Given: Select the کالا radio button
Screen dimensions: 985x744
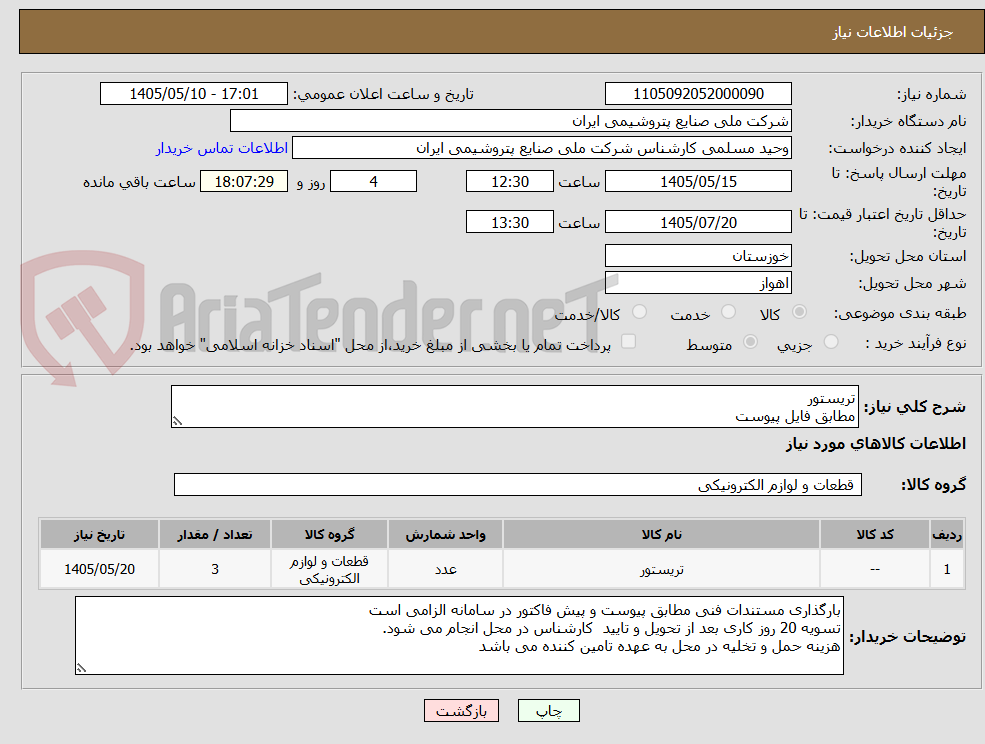Looking at the screenshot, I should coord(799,312).
